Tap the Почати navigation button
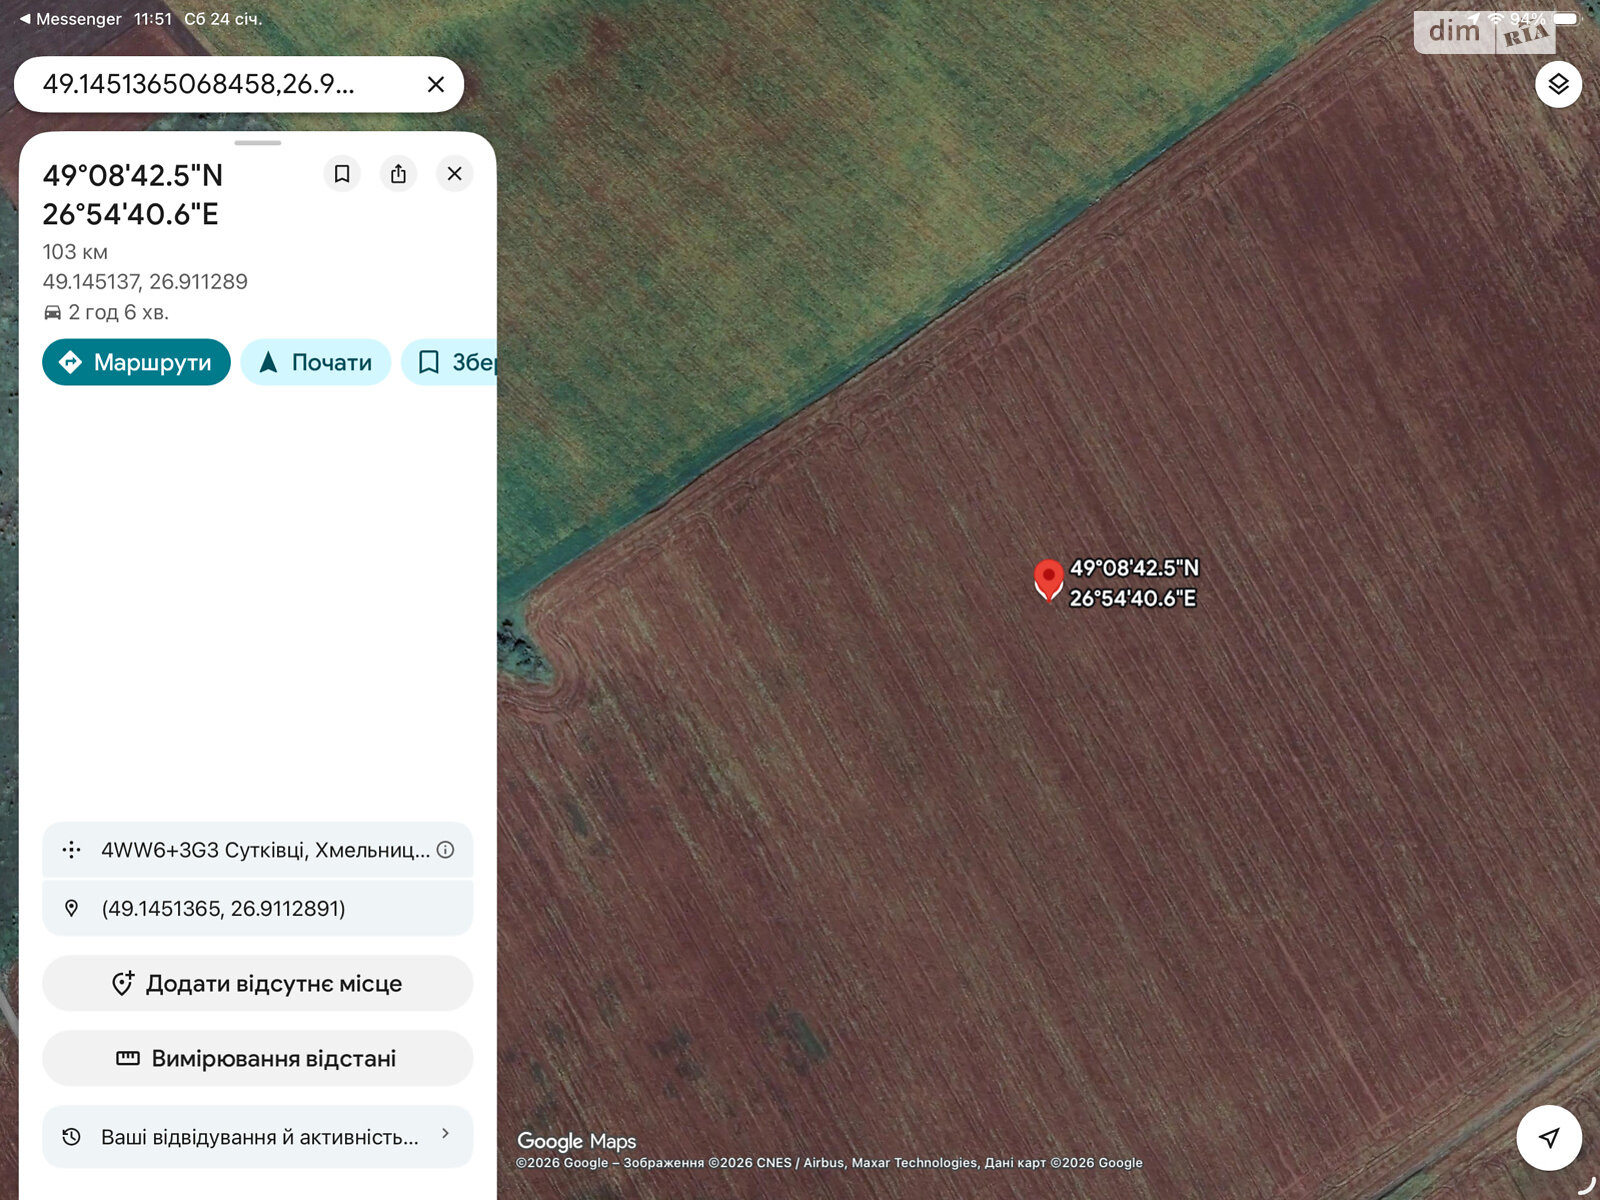Image resolution: width=1600 pixels, height=1200 pixels. coord(316,362)
